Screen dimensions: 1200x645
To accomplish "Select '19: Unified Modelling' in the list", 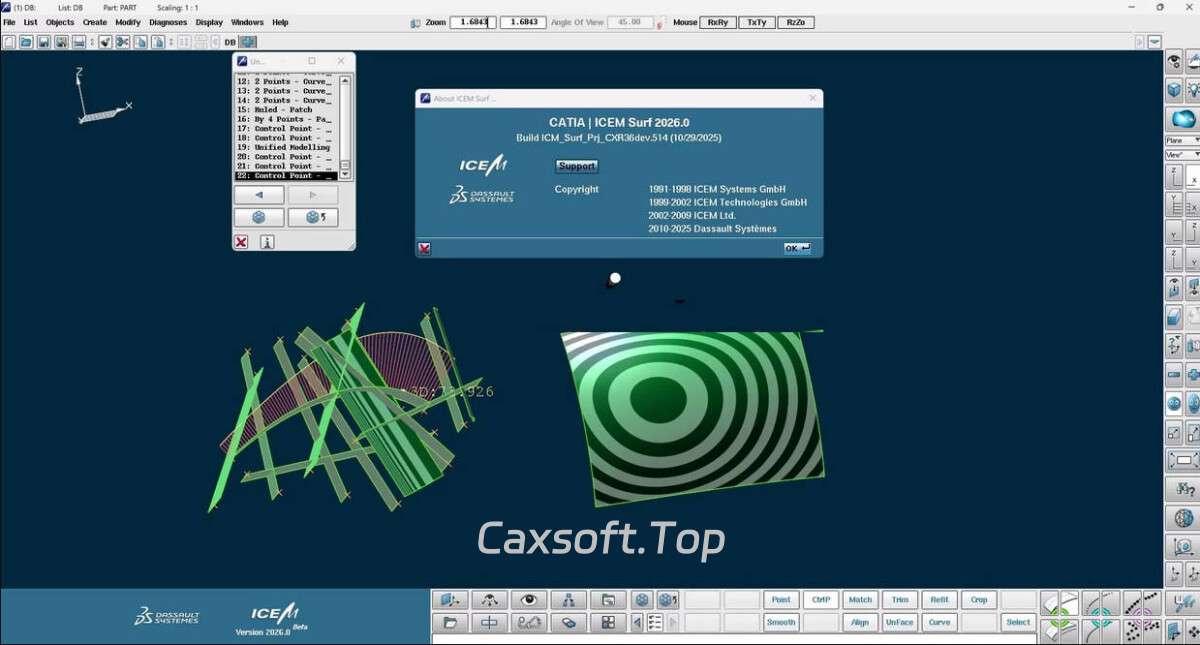I will [284, 147].
